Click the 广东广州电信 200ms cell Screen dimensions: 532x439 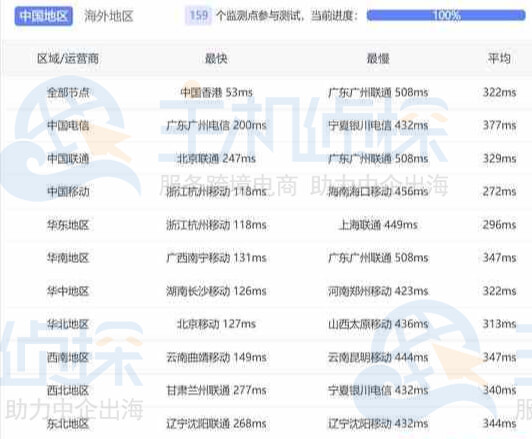(216, 126)
